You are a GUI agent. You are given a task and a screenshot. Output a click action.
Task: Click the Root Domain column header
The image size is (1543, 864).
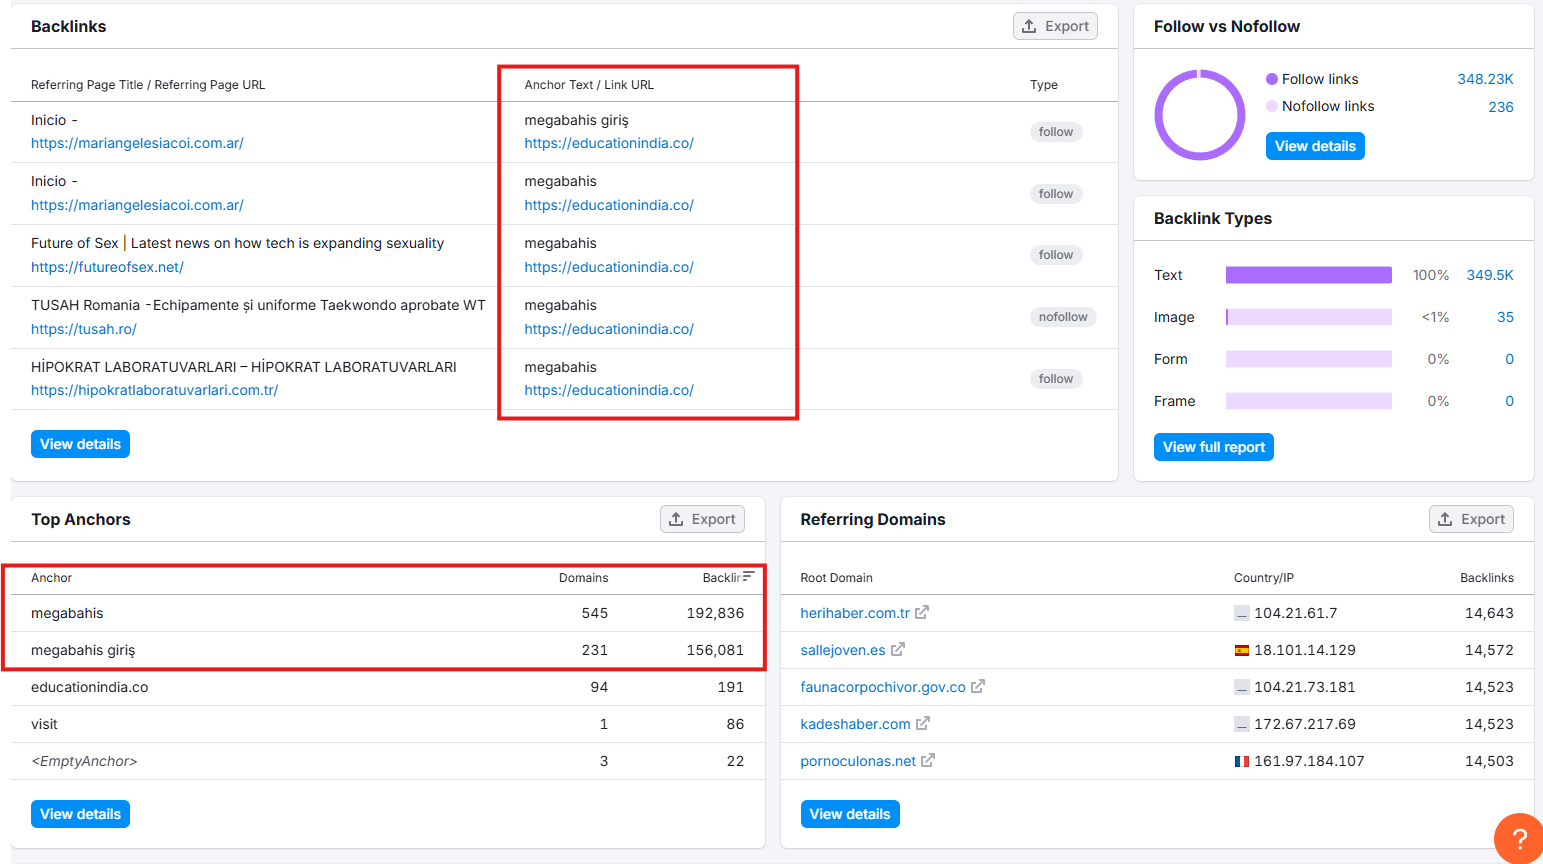tap(837, 578)
